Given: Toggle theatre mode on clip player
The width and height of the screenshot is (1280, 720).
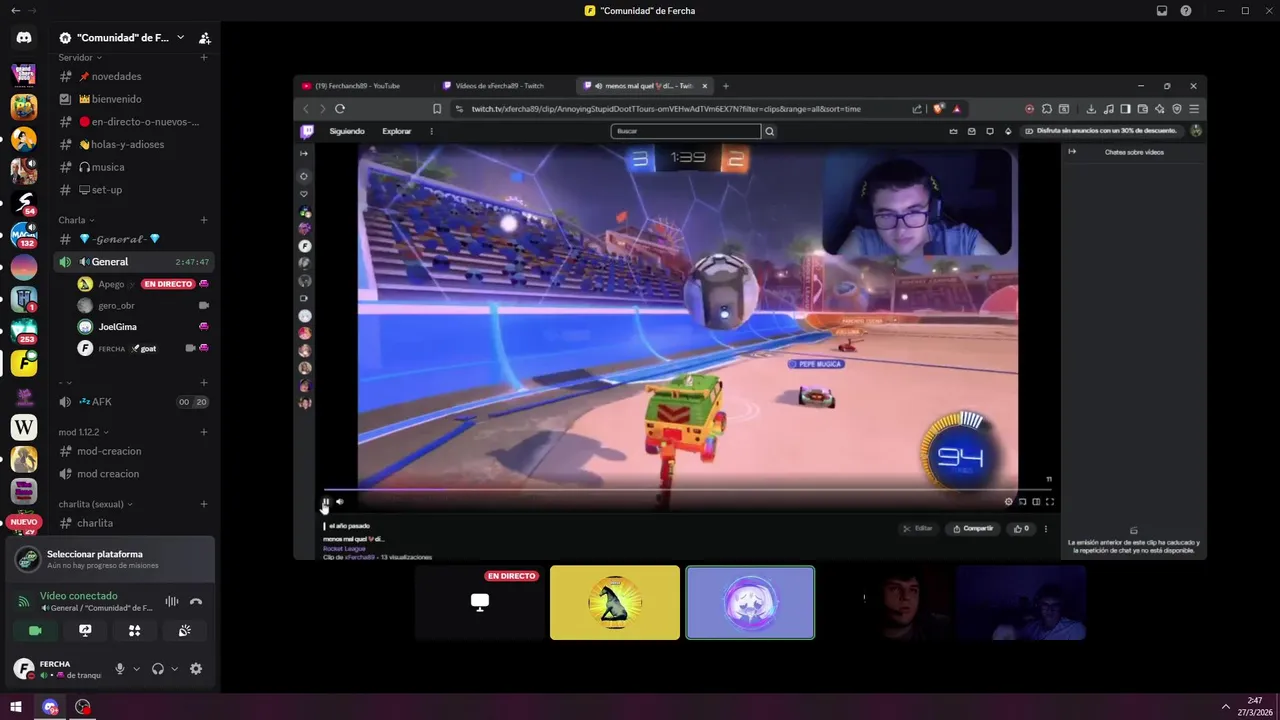Looking at the screenshot, I should tap(1036, 502).
